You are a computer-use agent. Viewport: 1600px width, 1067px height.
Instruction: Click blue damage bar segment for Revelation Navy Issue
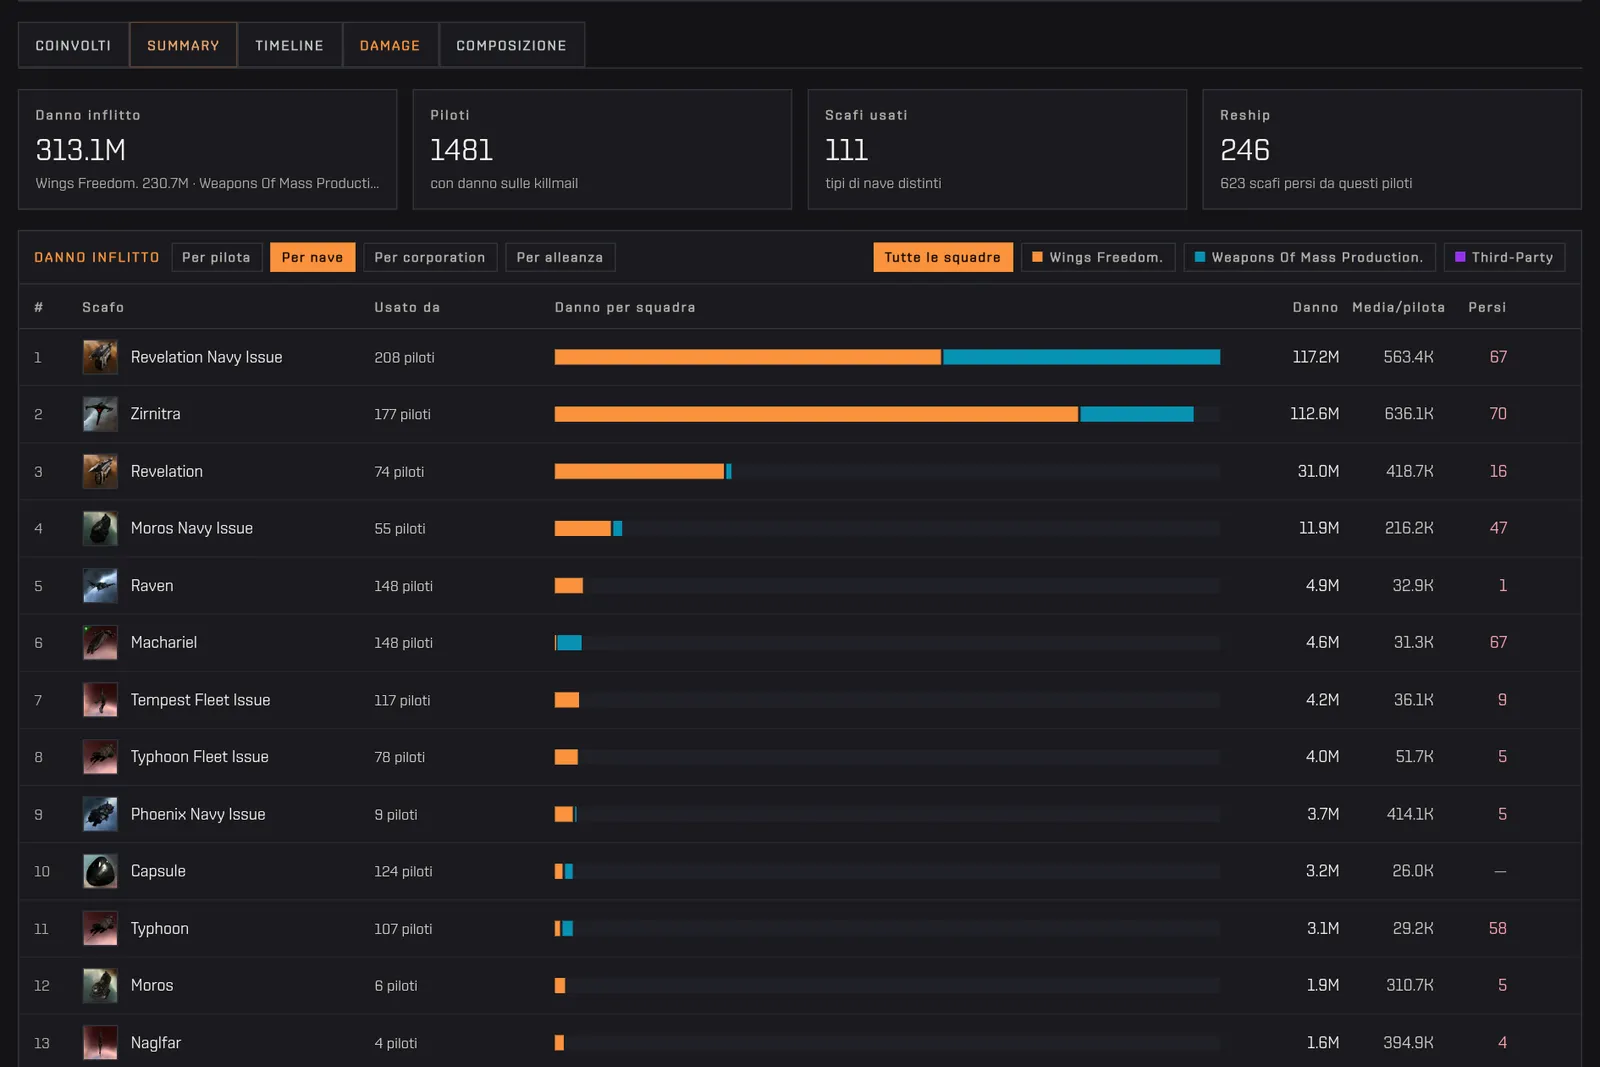(1082, 357)
